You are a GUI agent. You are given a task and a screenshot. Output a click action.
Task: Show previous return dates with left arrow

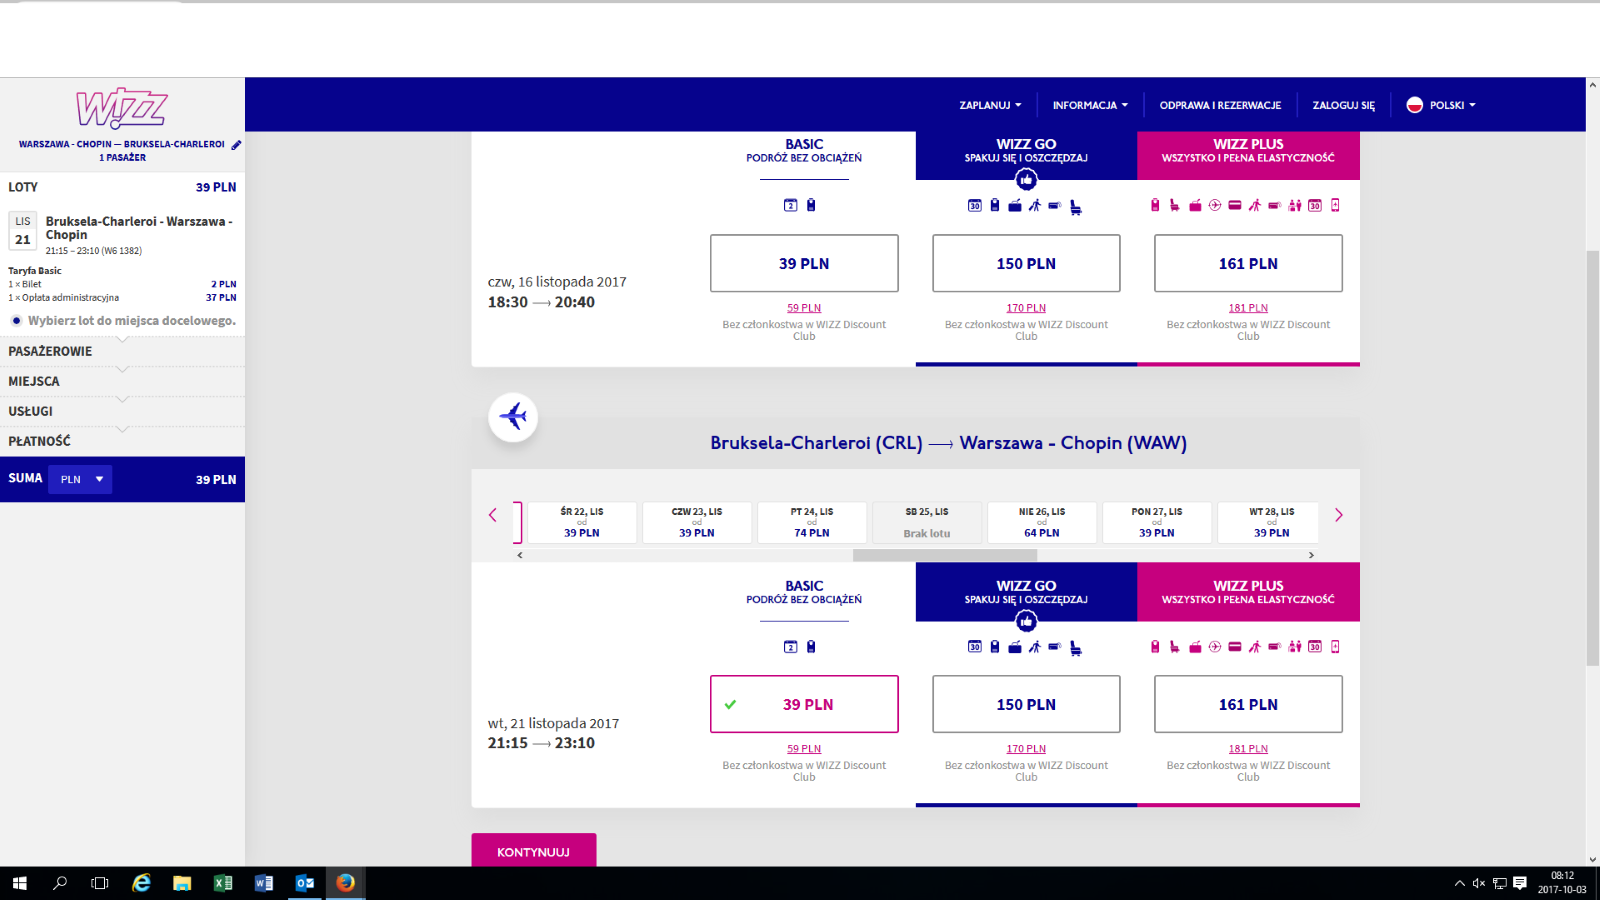pyautogui.click(x=493, y=515)
